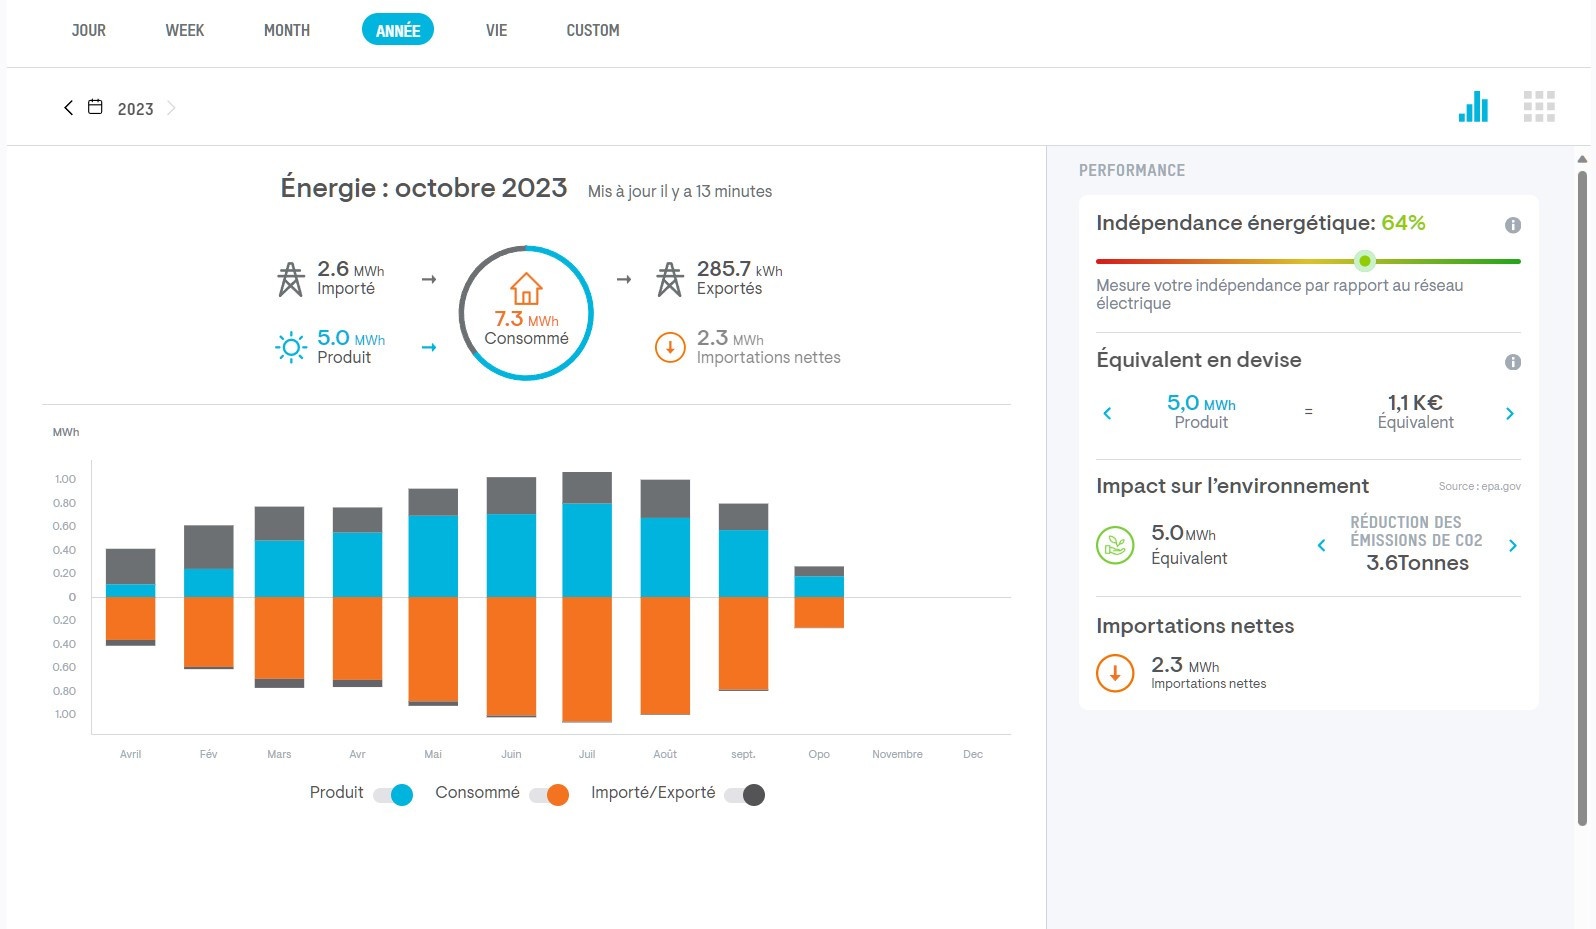Image resolution: width=1596 pixels, height=929 pixels.
Task: Click info icon beside Indépendance énergétique
Action: (x=1513, y=225)
